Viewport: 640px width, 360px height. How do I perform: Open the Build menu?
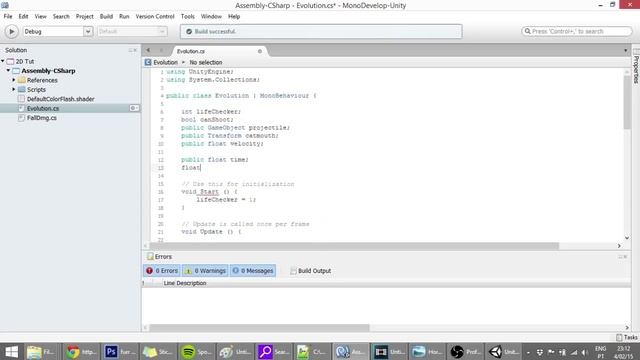point(106,16)
